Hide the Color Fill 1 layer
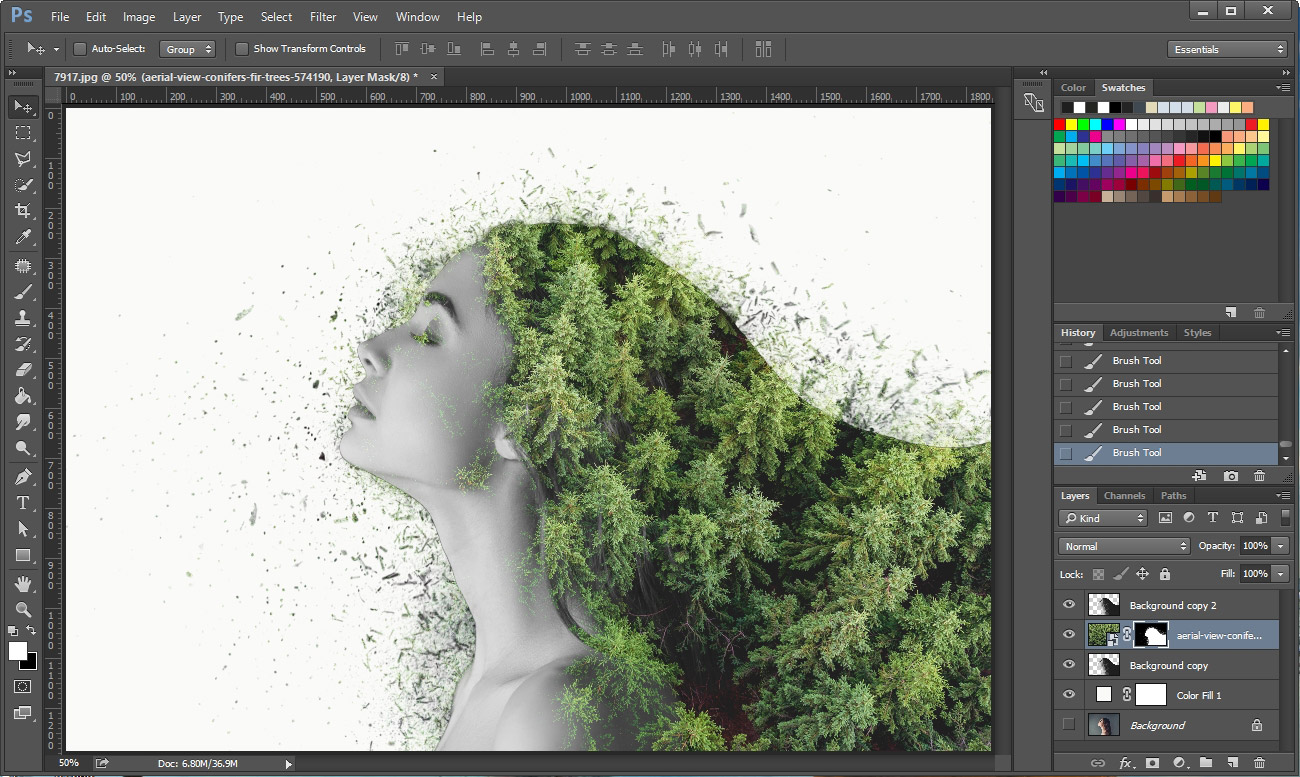 [1069, 695]
